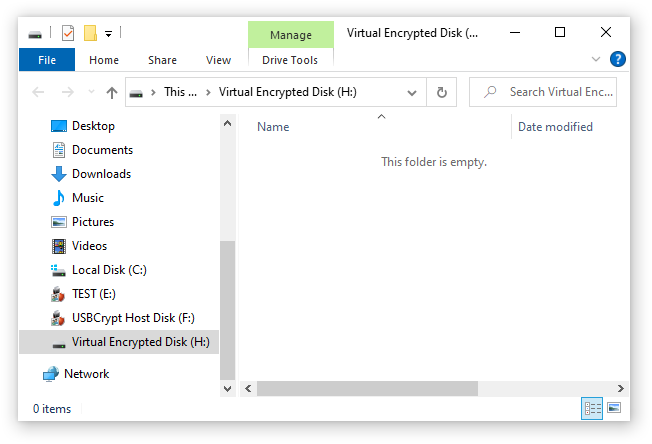Open the File menu tab
Screen dimensions: 652x444
(47, 60)
